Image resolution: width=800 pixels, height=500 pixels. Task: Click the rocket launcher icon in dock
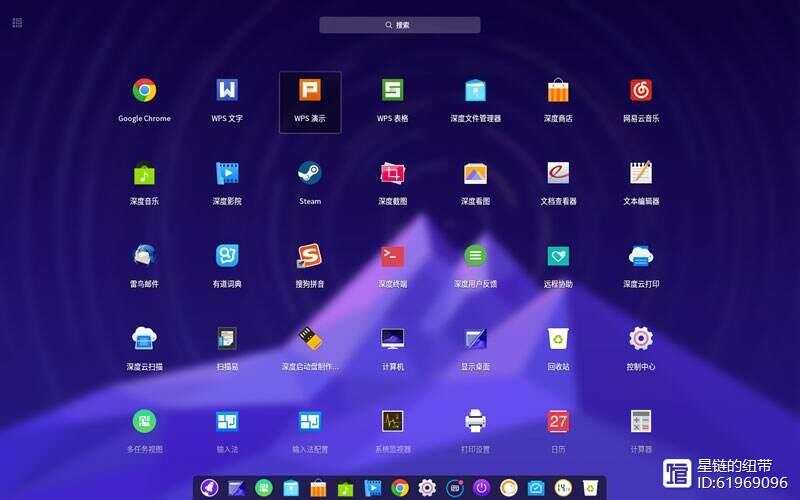click(209, 488)
